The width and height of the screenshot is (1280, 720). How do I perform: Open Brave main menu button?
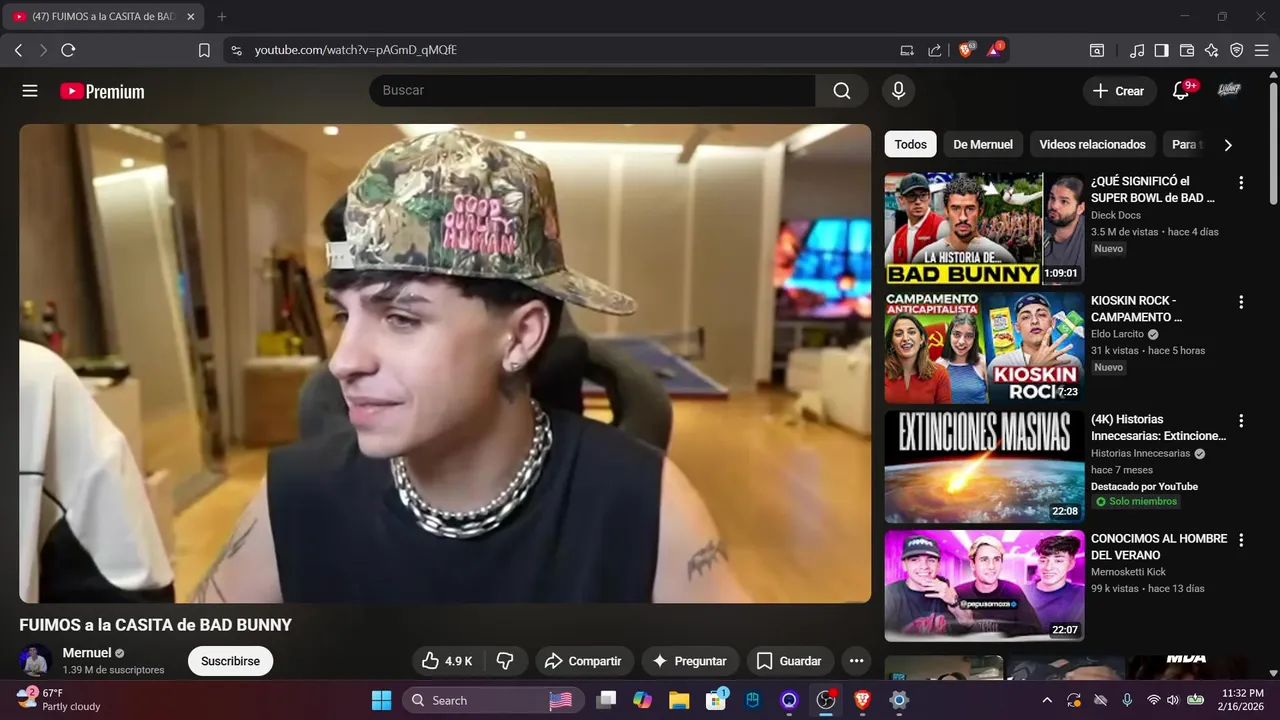1262,50
